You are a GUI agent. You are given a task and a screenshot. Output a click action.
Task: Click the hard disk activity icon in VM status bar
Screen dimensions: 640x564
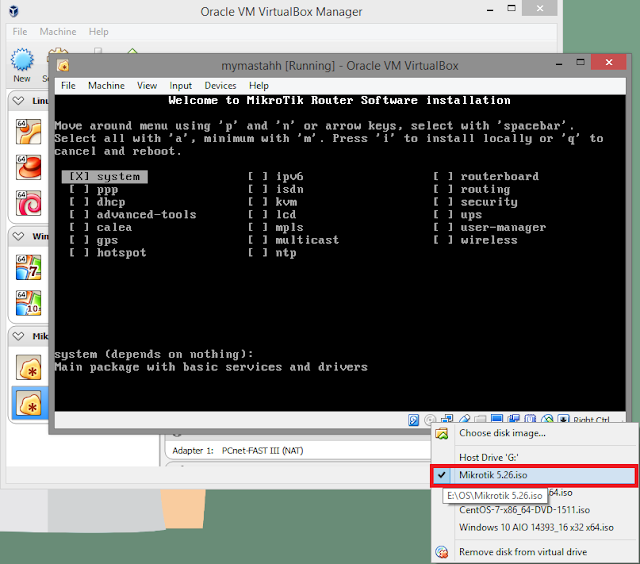click(413, 420)
